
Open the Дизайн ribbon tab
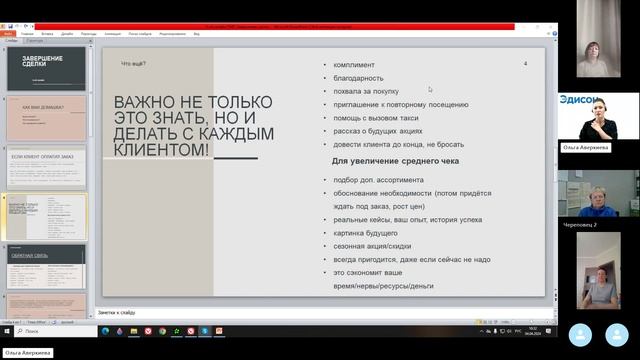click(x=67, y=34)
